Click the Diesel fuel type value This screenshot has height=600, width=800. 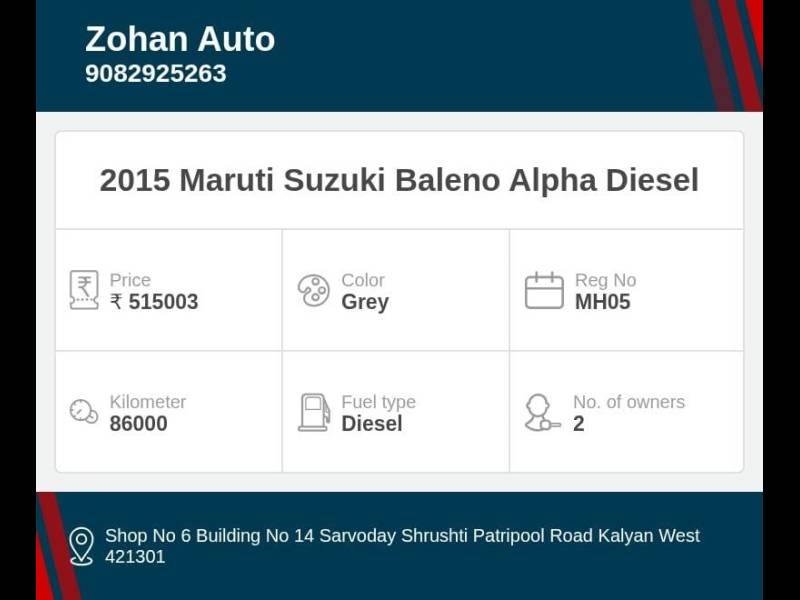pyautogui.click(x=372, y=423)
